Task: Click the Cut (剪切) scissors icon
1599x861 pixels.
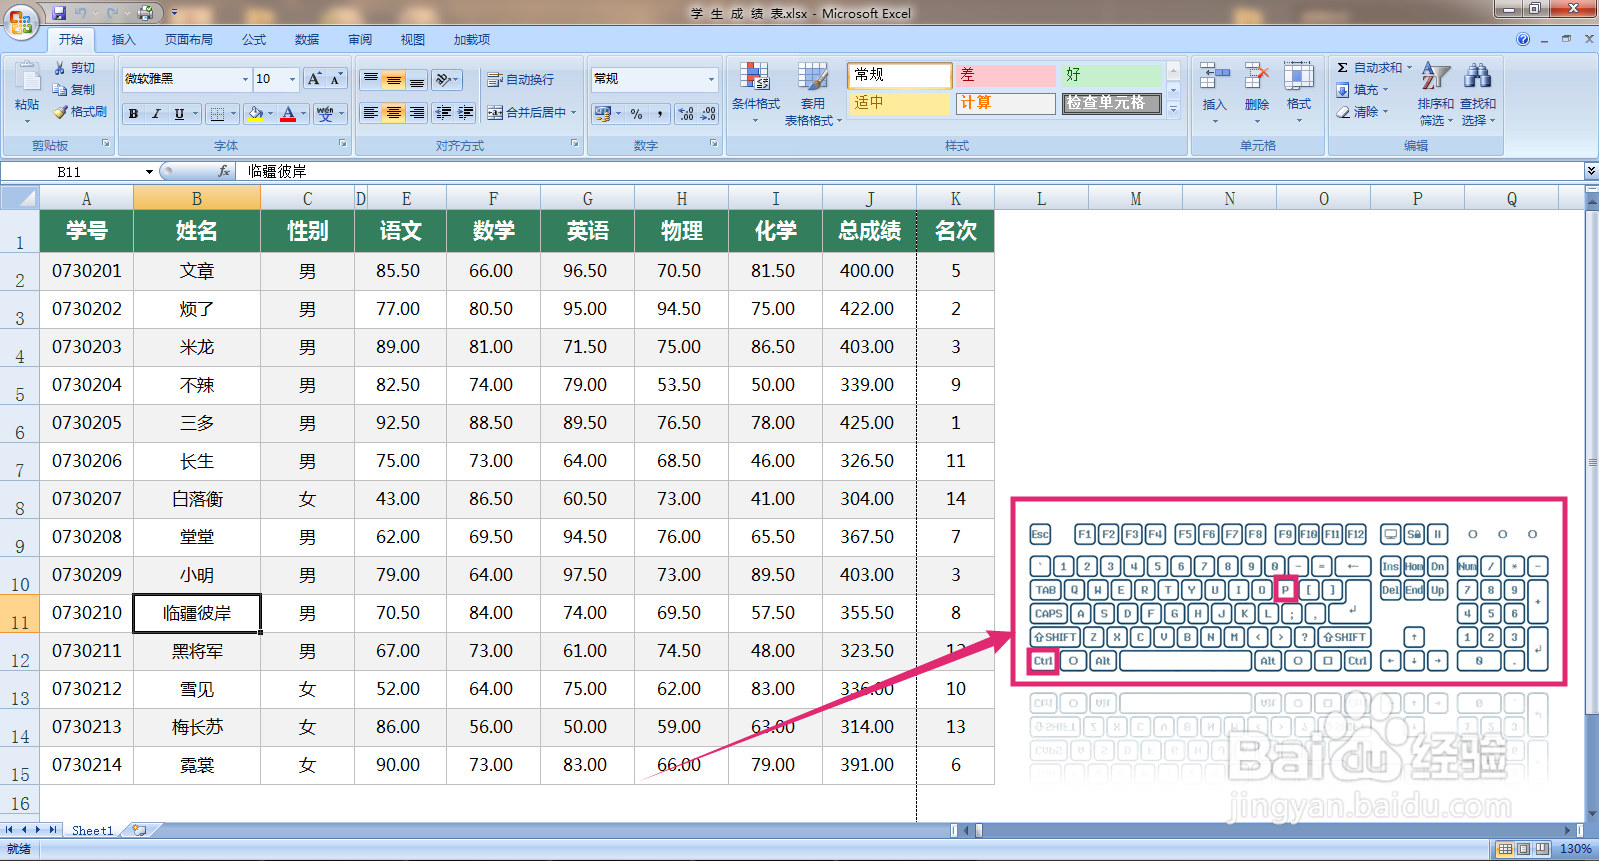Action: [60, 68]
